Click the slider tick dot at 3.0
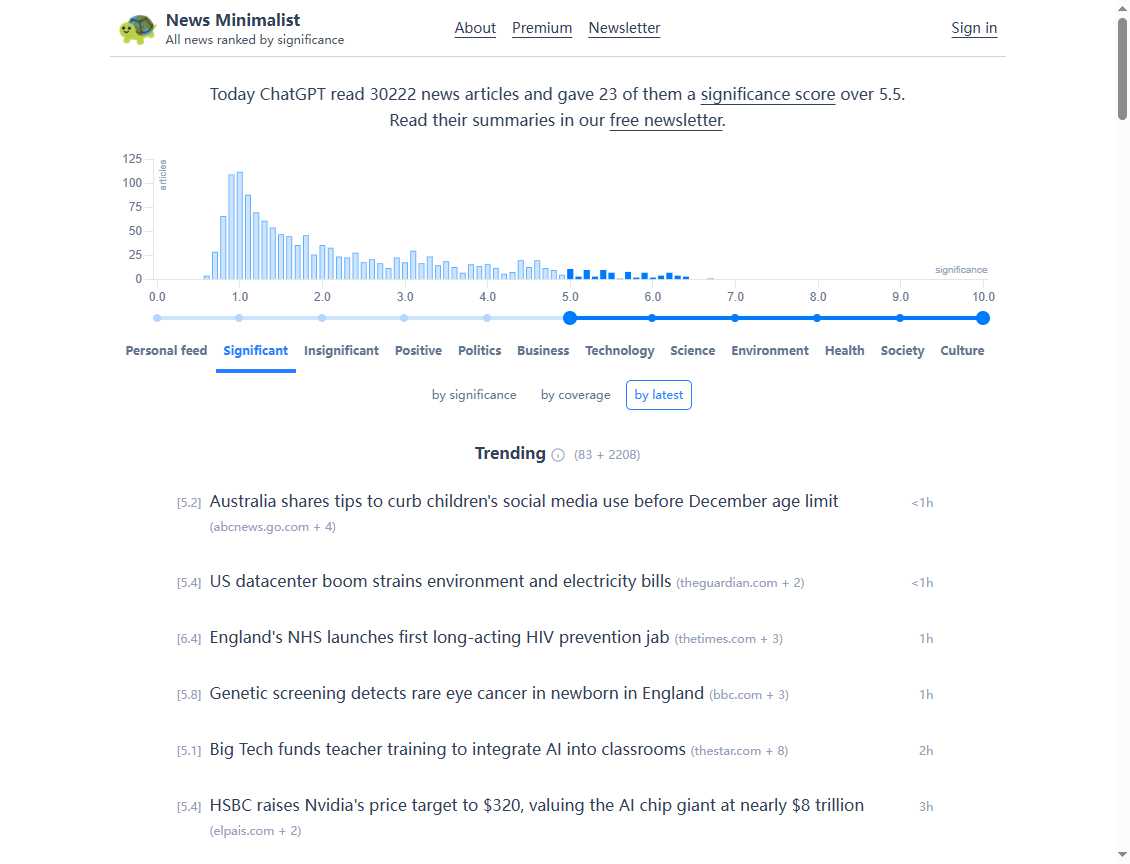This screenshot has height=864, width=1130. pos(404,318)
